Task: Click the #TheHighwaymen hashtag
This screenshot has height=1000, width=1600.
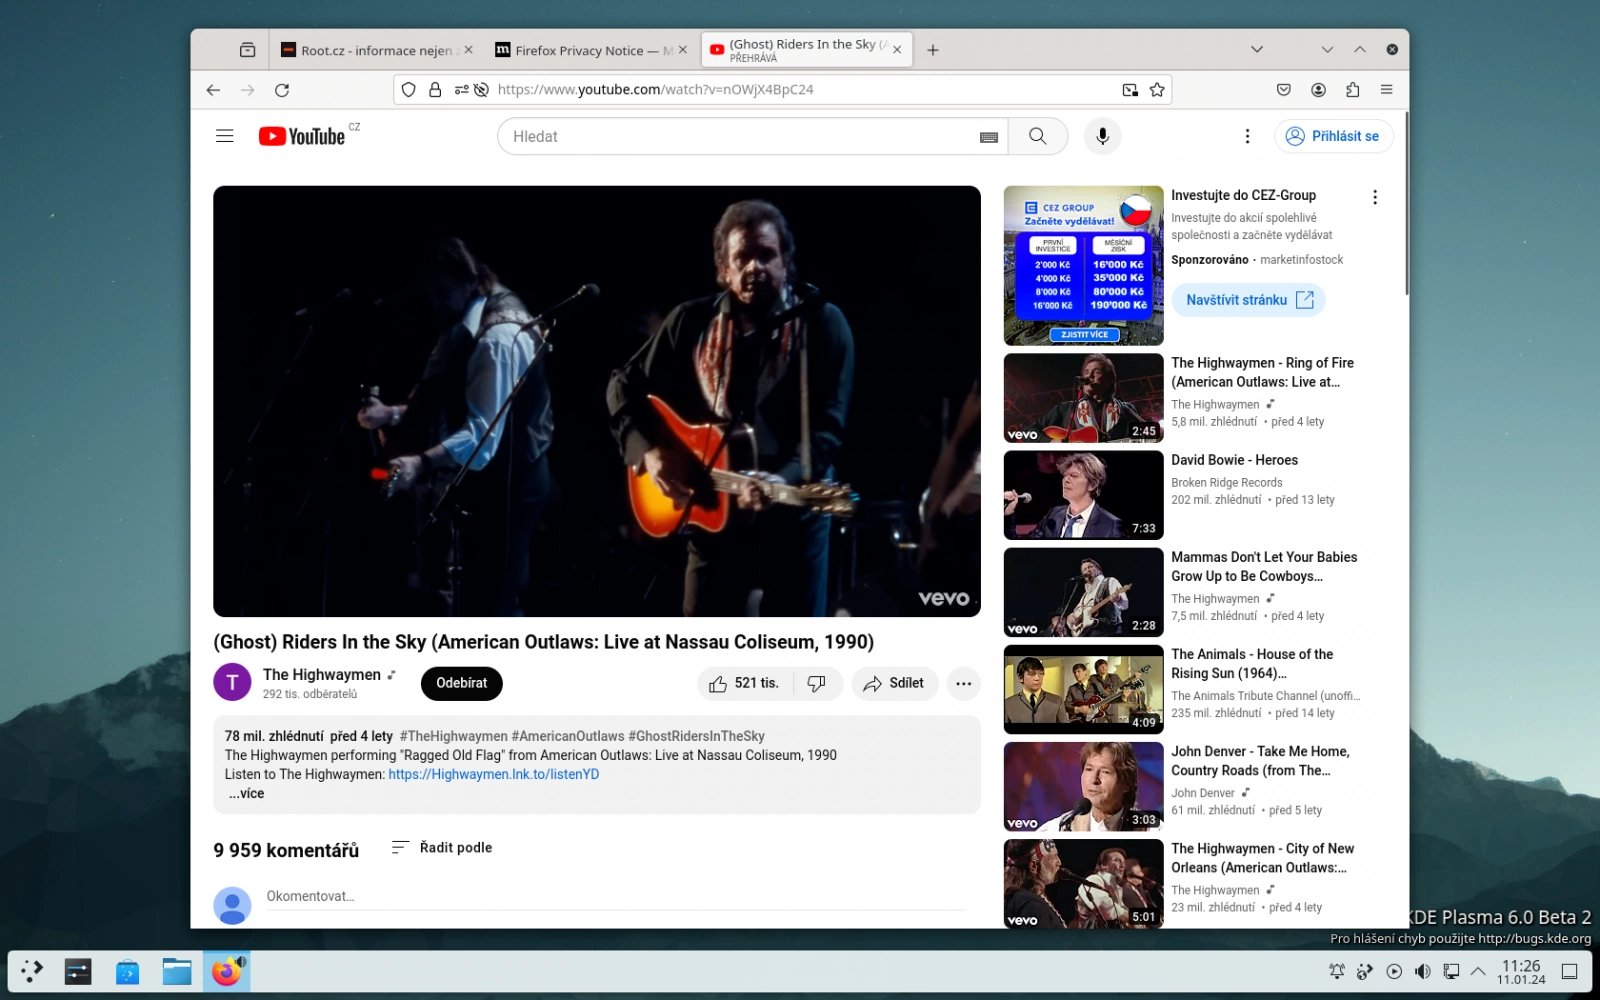Action: tap(454, 736)
